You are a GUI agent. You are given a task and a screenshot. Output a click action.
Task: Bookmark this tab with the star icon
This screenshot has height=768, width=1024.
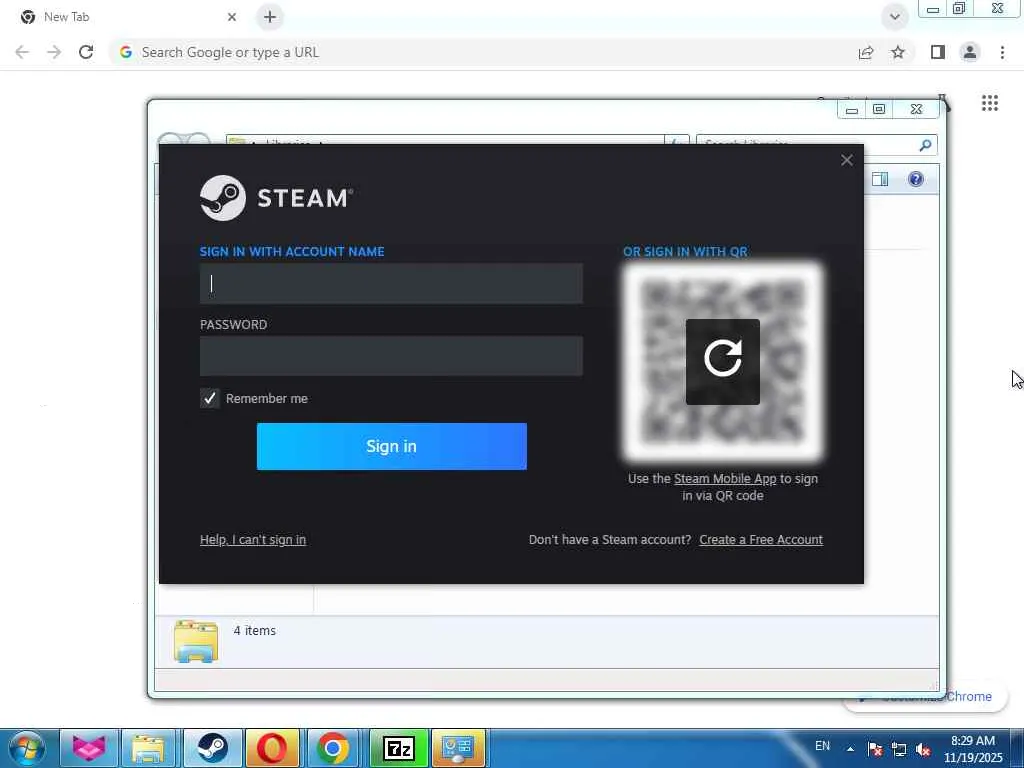pos(898,52)
